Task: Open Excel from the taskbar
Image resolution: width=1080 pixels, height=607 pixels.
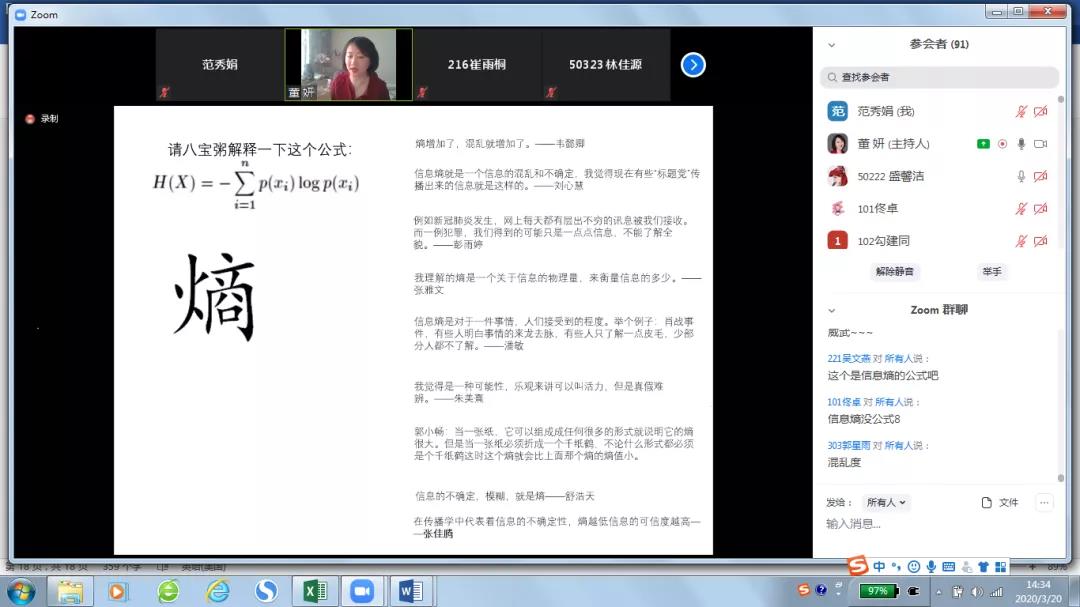Action: pyautogui.click(x=315, y=591)
